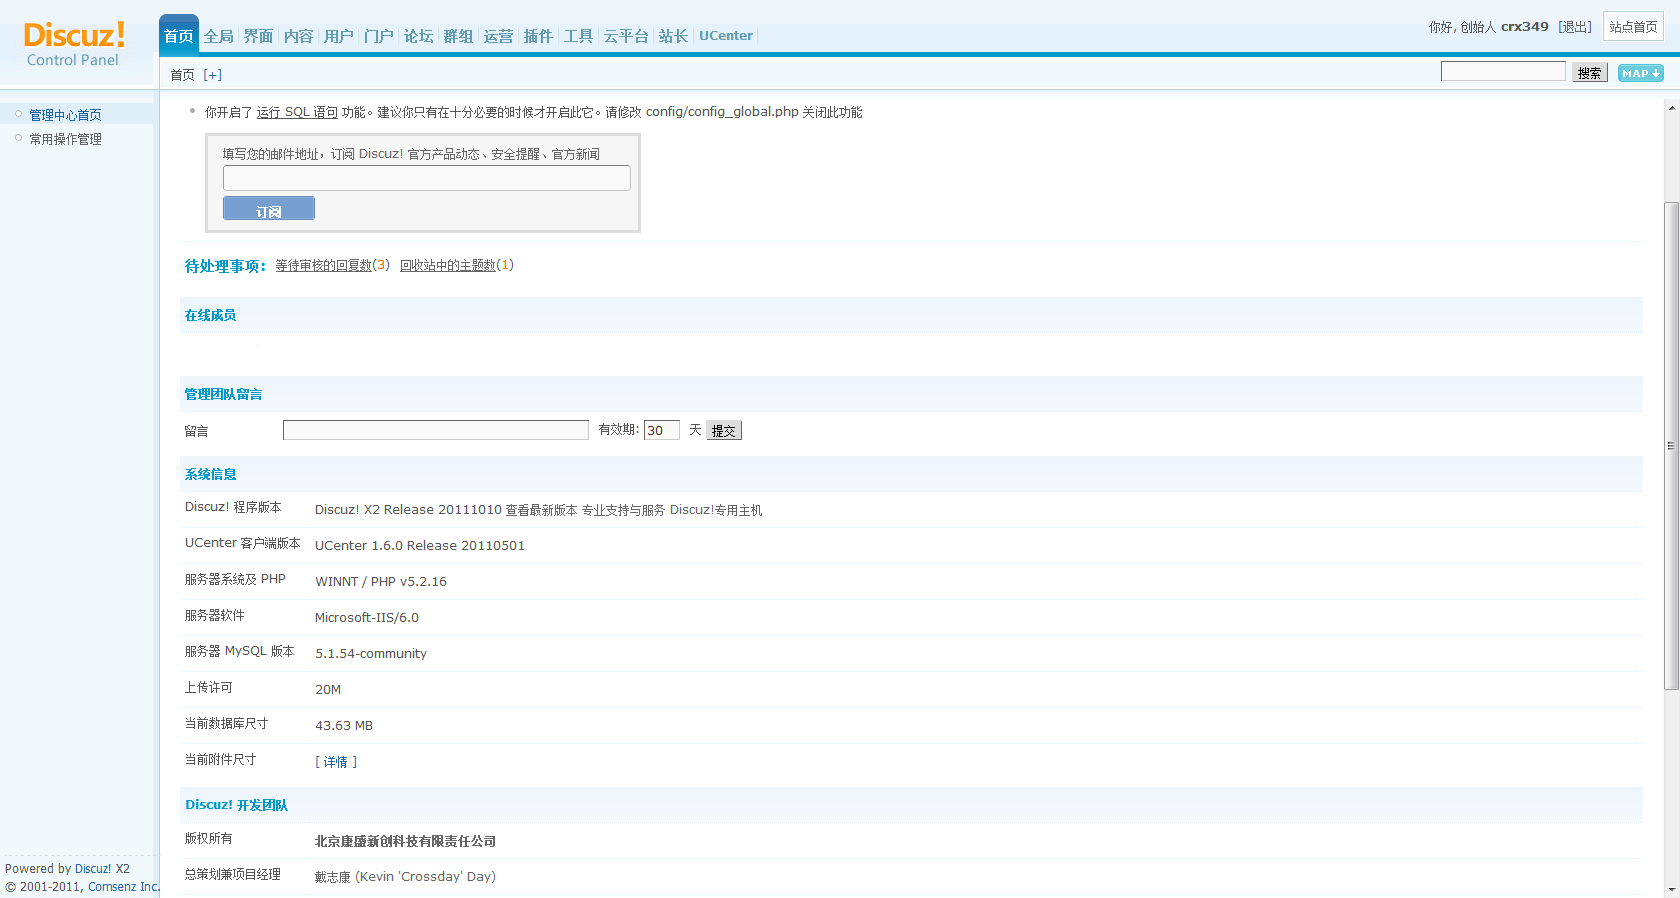Click the 订阅 subscribe button
This screenshot has width=1680, height=898.
269,208
